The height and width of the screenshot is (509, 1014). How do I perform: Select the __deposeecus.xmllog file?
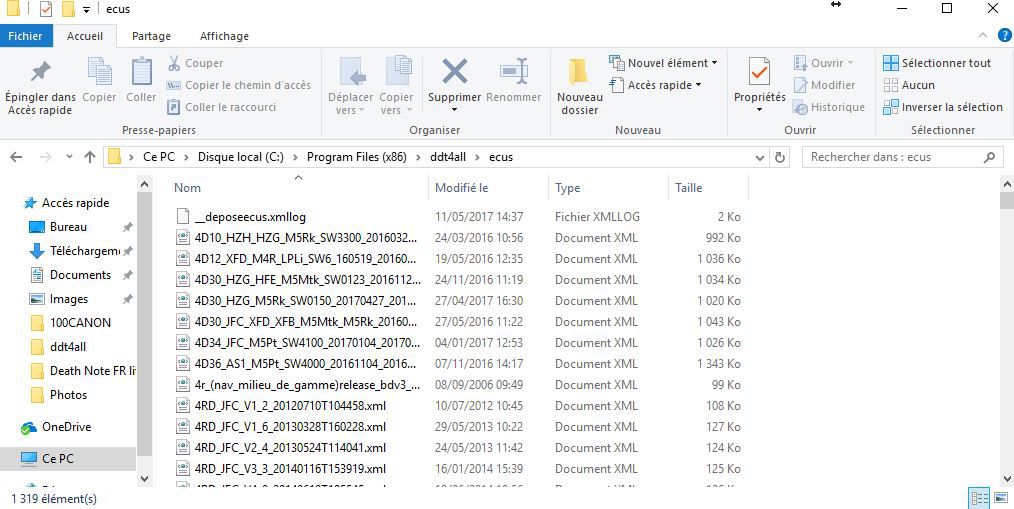point(250,217)
